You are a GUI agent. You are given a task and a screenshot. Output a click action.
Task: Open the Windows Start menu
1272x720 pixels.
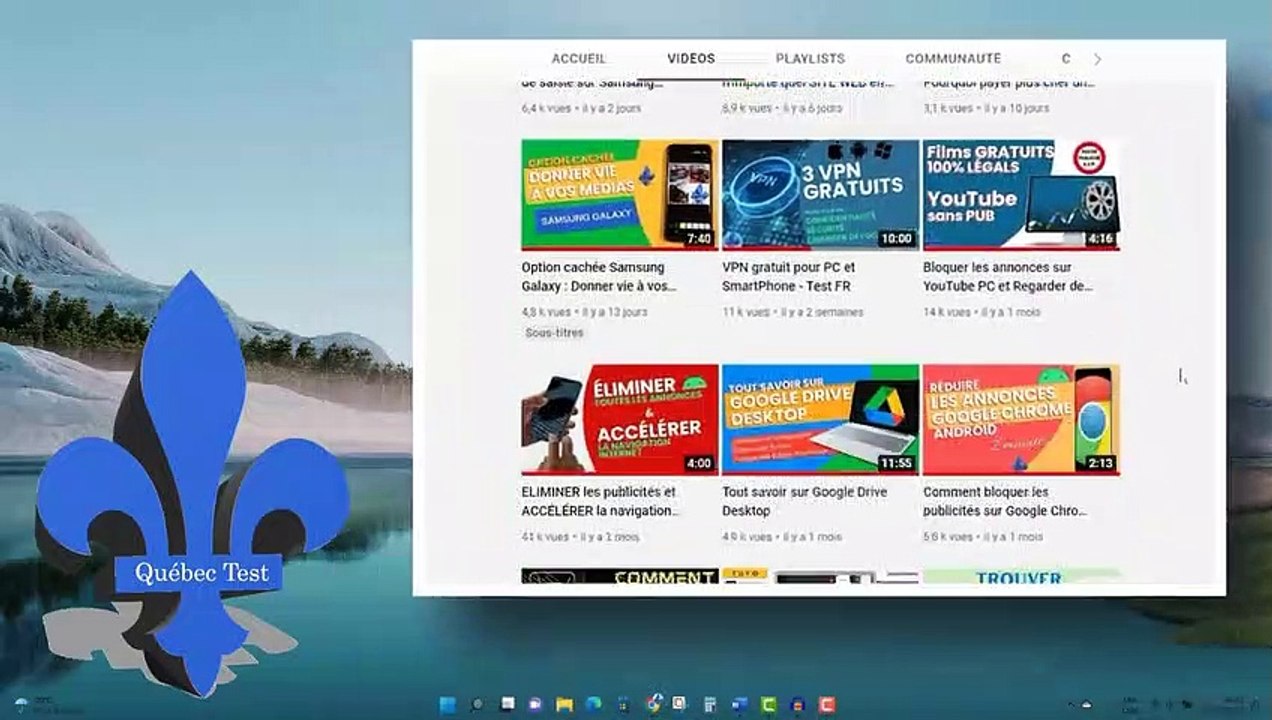click(x=447, y=704)
